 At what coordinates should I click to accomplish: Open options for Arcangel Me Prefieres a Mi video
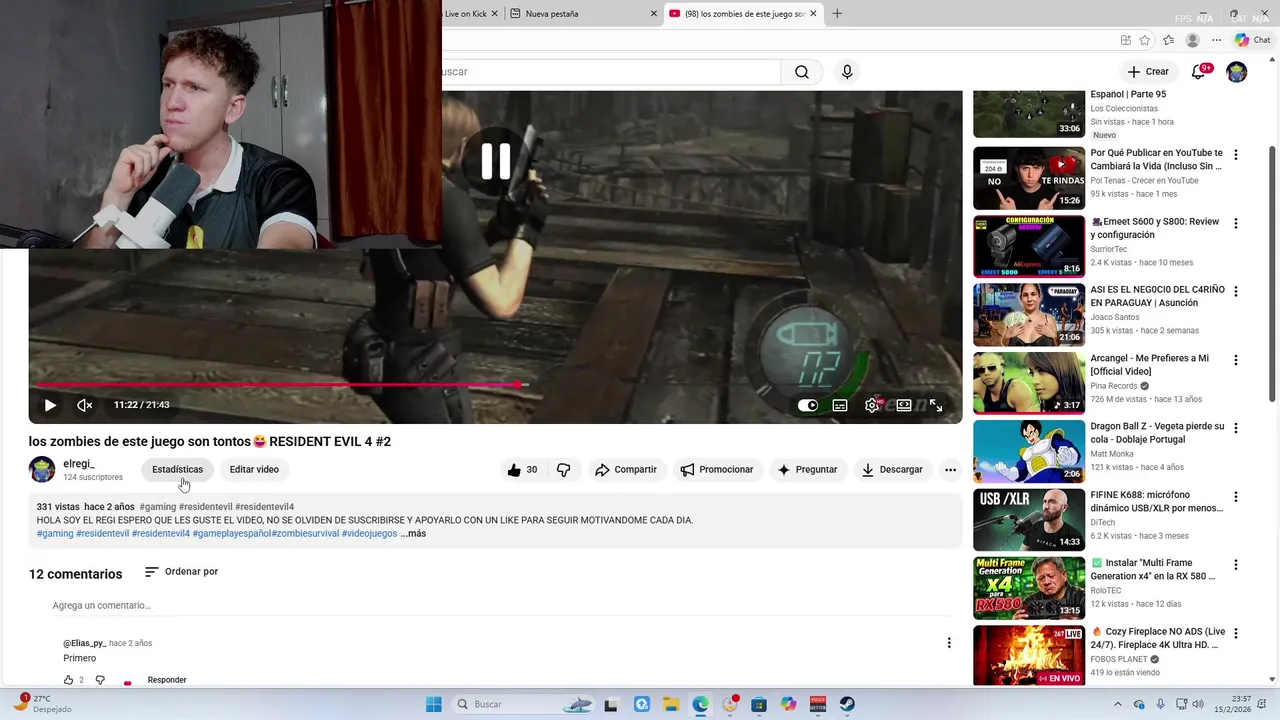[x=1236, y=360]
